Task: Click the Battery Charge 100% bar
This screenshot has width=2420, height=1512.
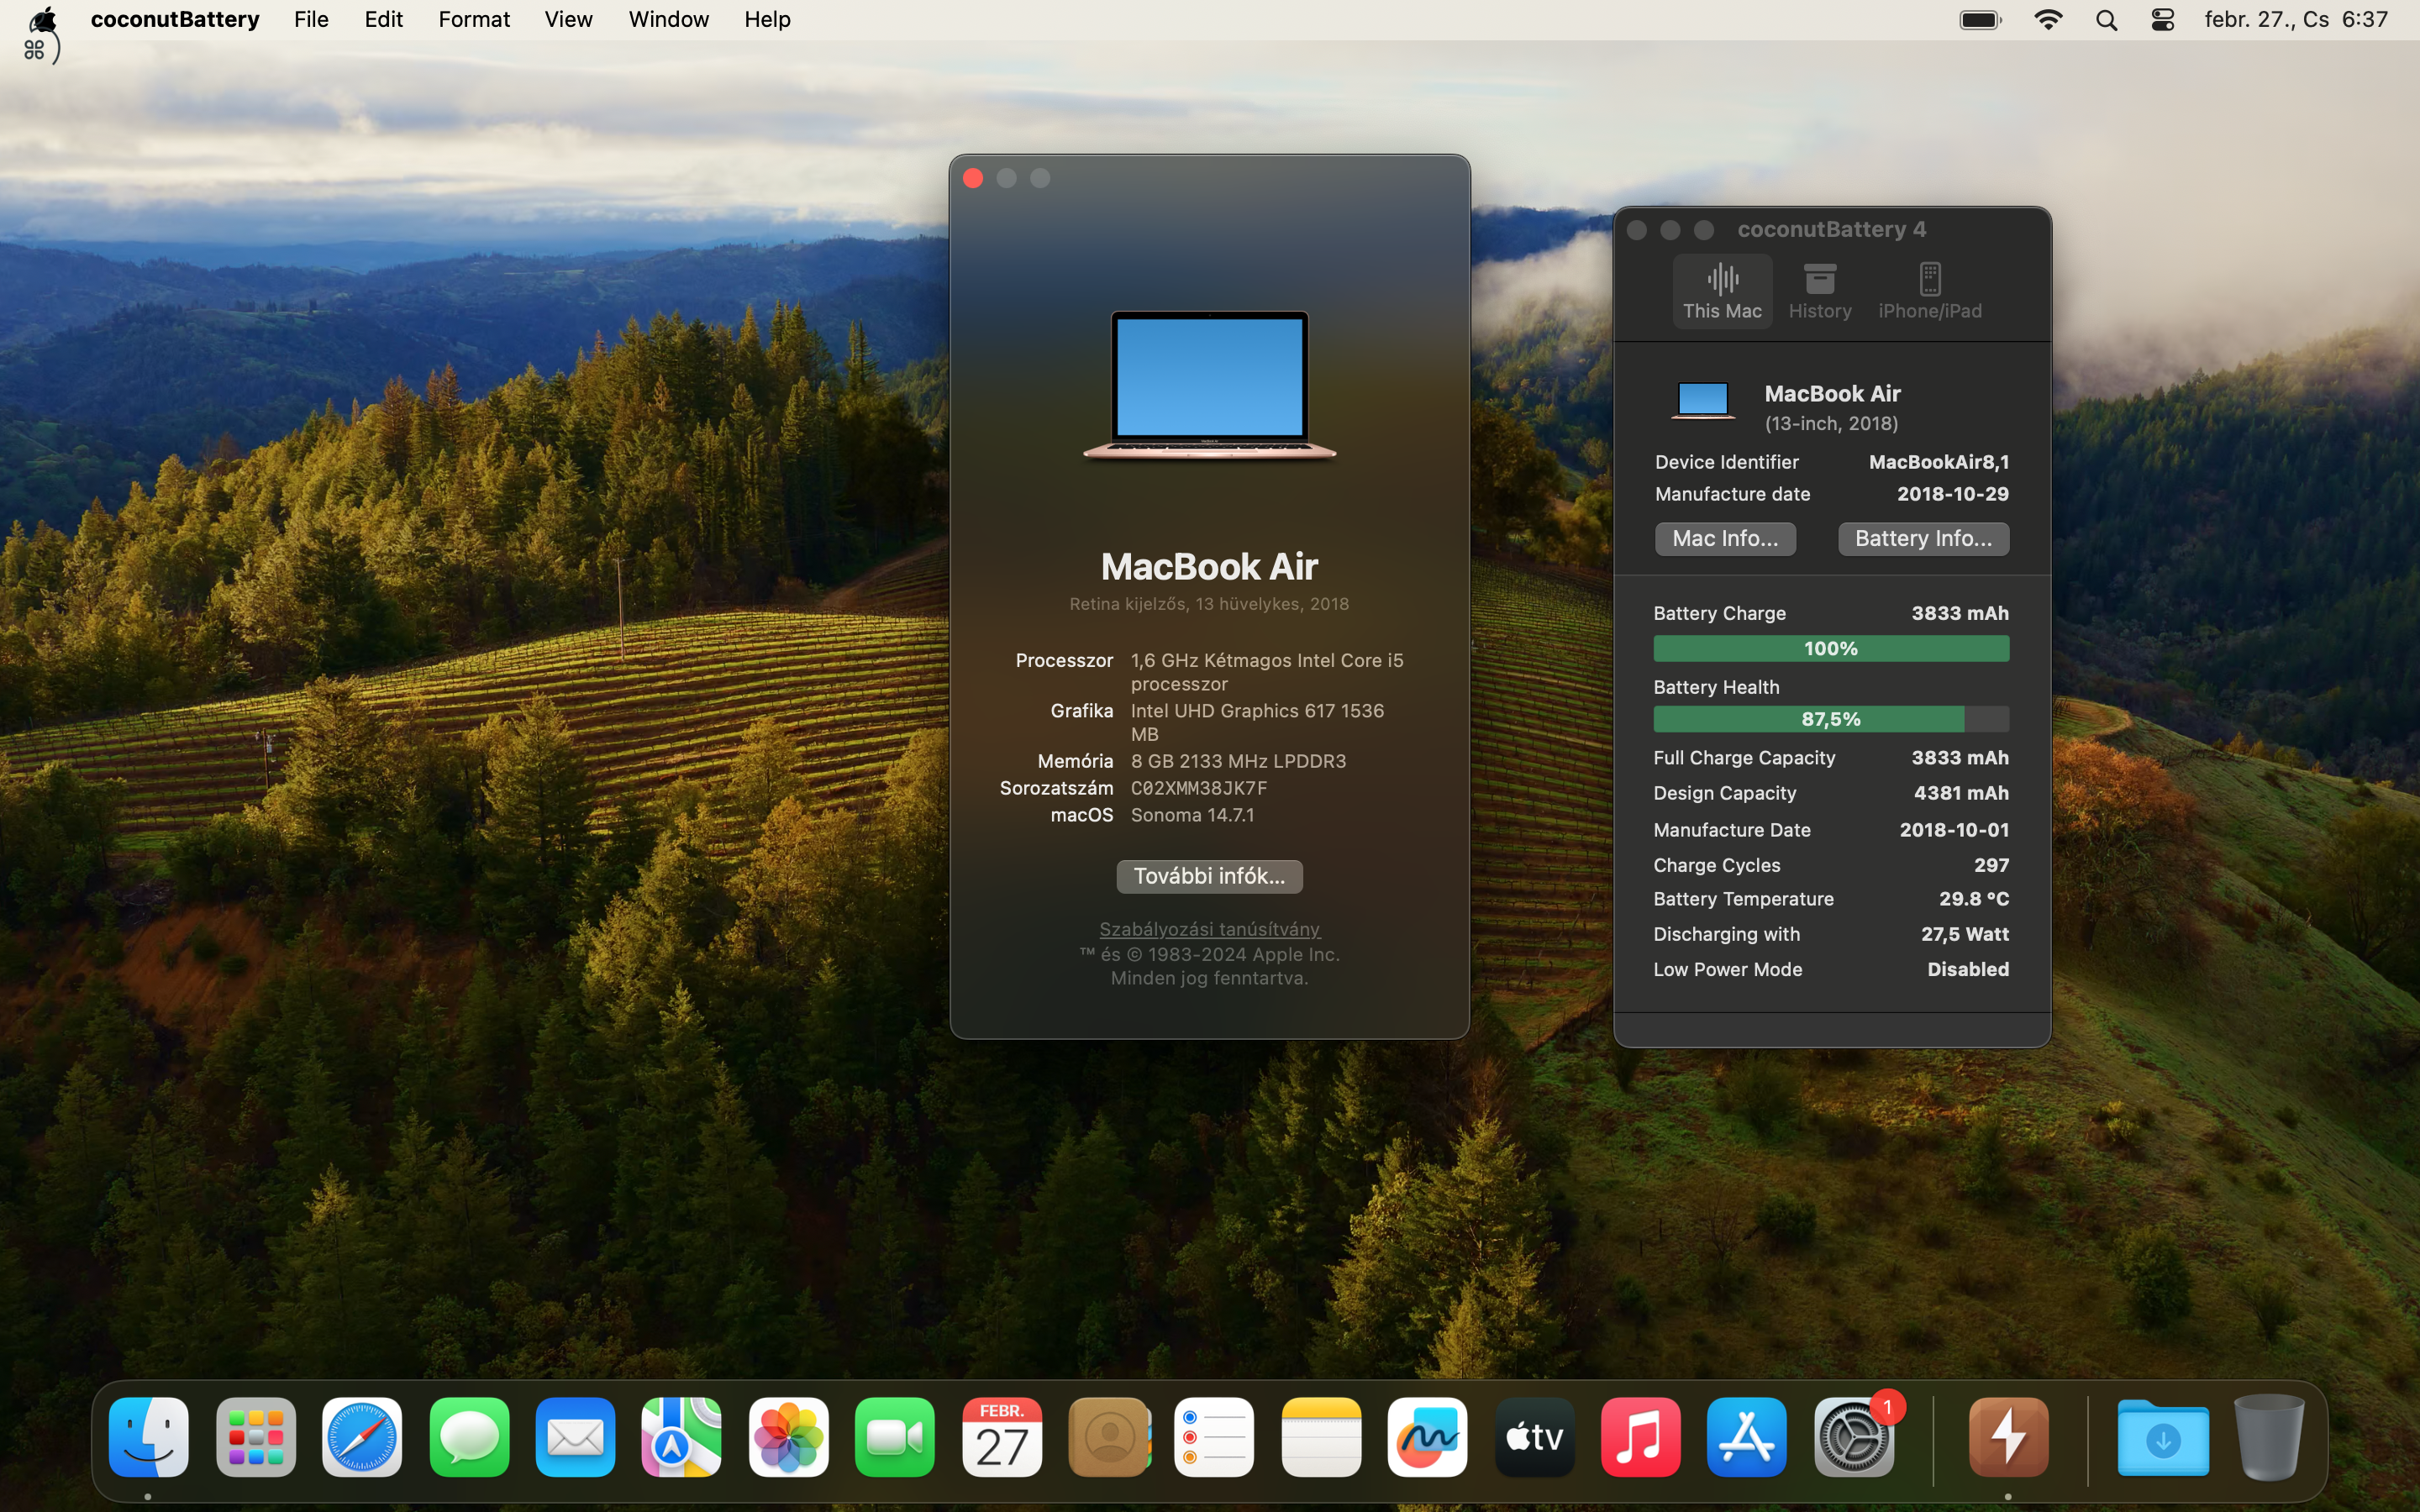Action: (1831, 649)
